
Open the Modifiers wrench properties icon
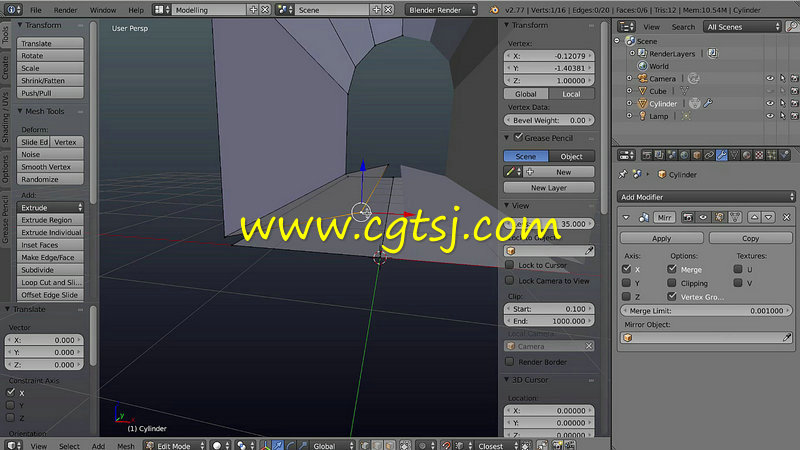pyautogui.click(x=721, y=155)
